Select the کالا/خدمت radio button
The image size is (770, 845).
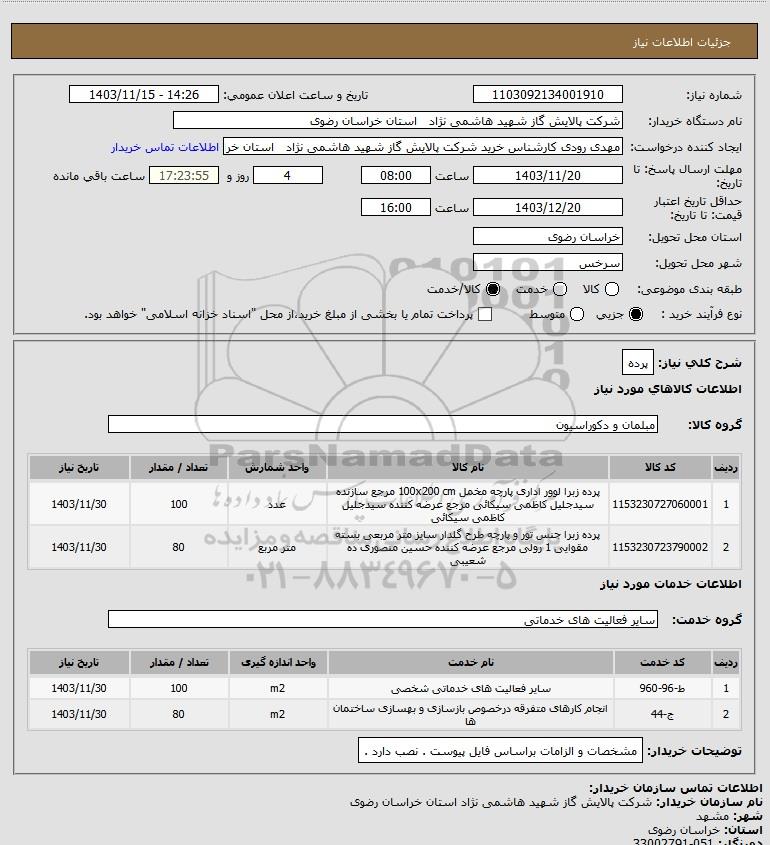tap(492, 289)
